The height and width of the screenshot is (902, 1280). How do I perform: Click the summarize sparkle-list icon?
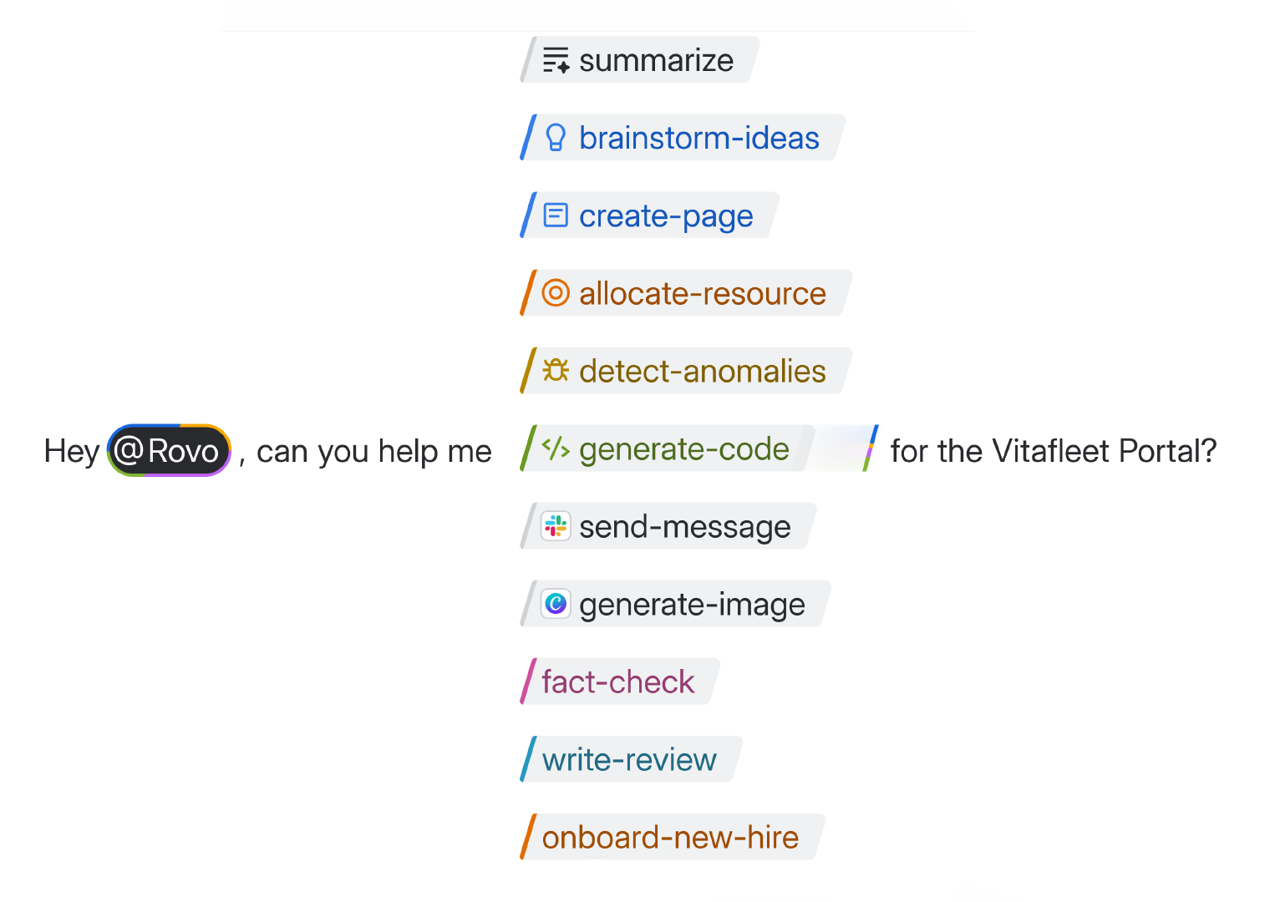pyautogui.click(x=556, y=60)
